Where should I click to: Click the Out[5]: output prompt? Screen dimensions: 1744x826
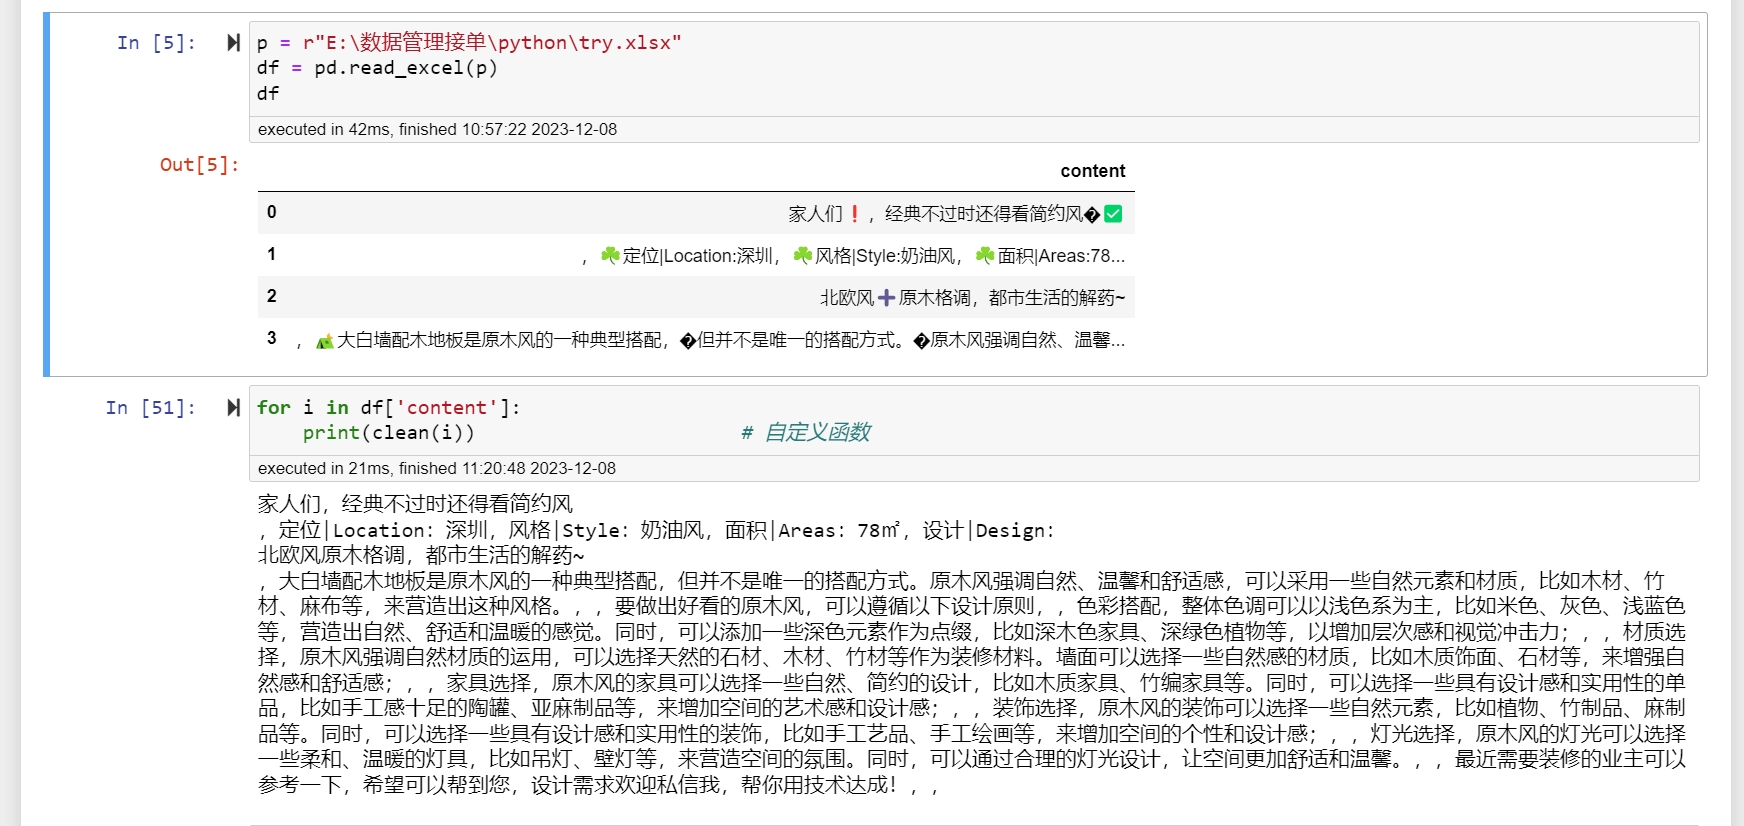(200, 165)
